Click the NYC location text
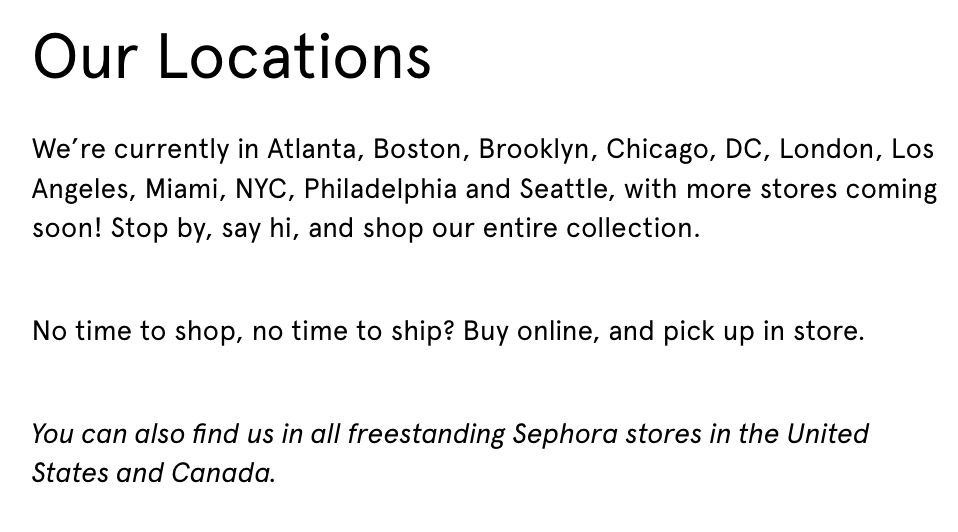Viewport: 958px width, 532px height. (264, 189)
